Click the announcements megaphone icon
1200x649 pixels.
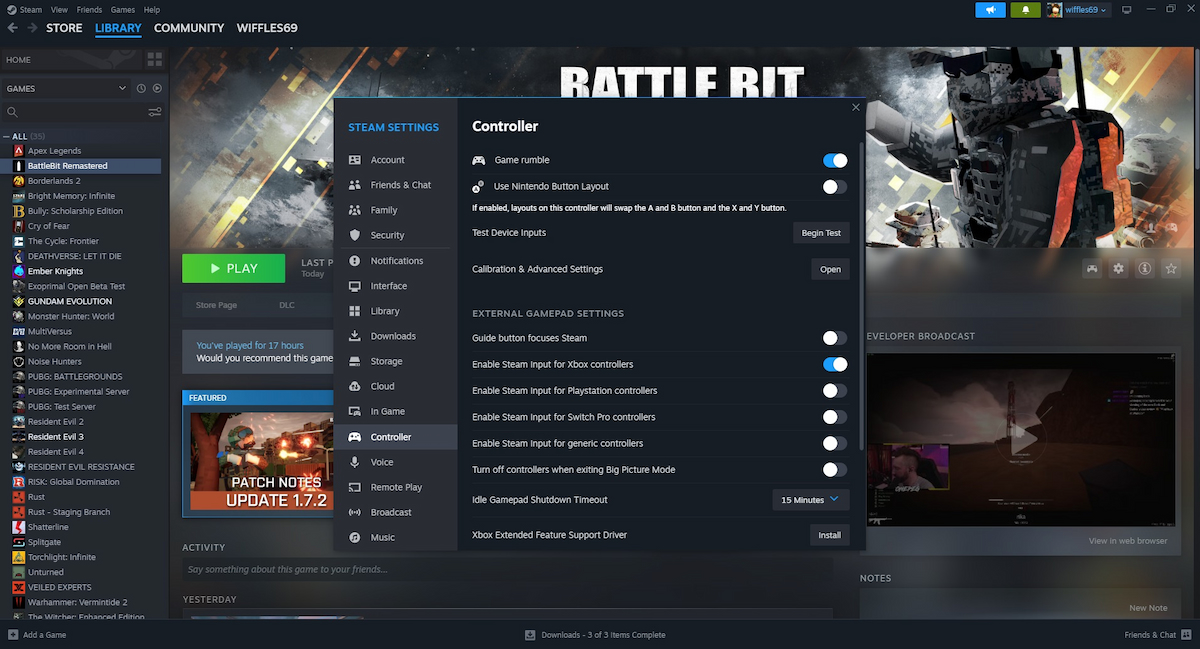click(991, 10)
